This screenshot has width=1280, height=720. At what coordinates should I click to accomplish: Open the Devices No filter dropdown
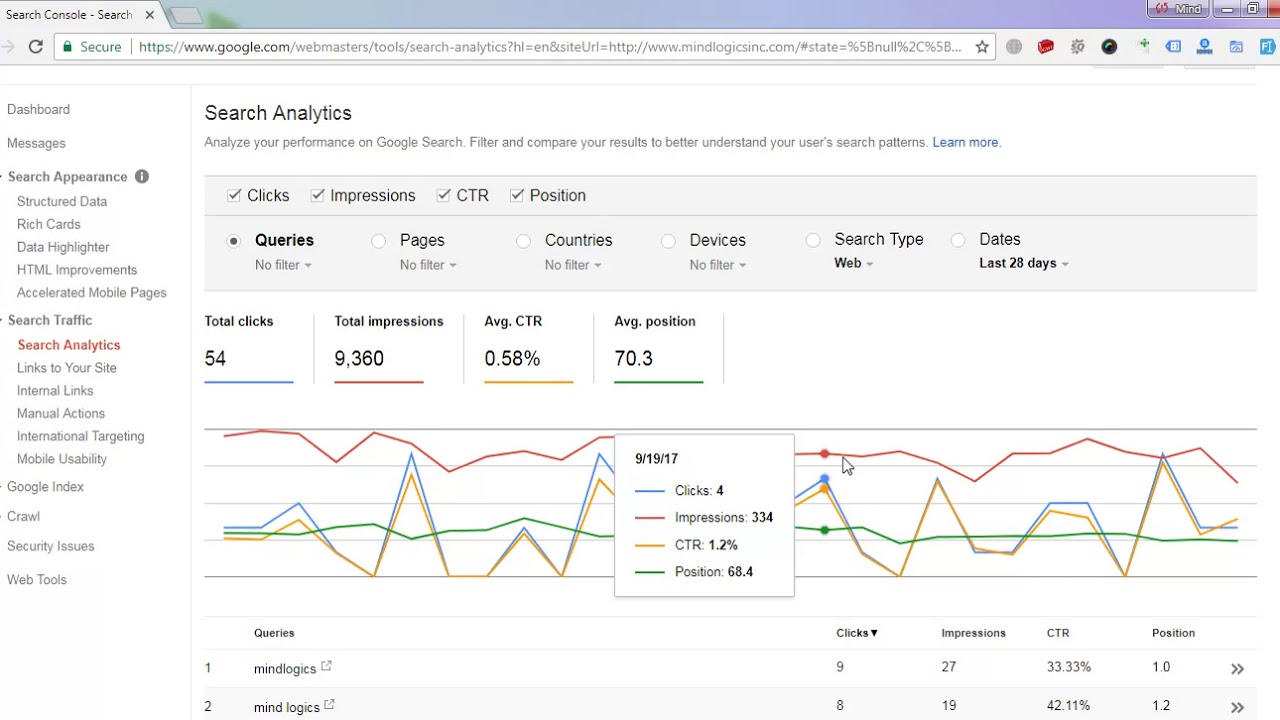718,265
